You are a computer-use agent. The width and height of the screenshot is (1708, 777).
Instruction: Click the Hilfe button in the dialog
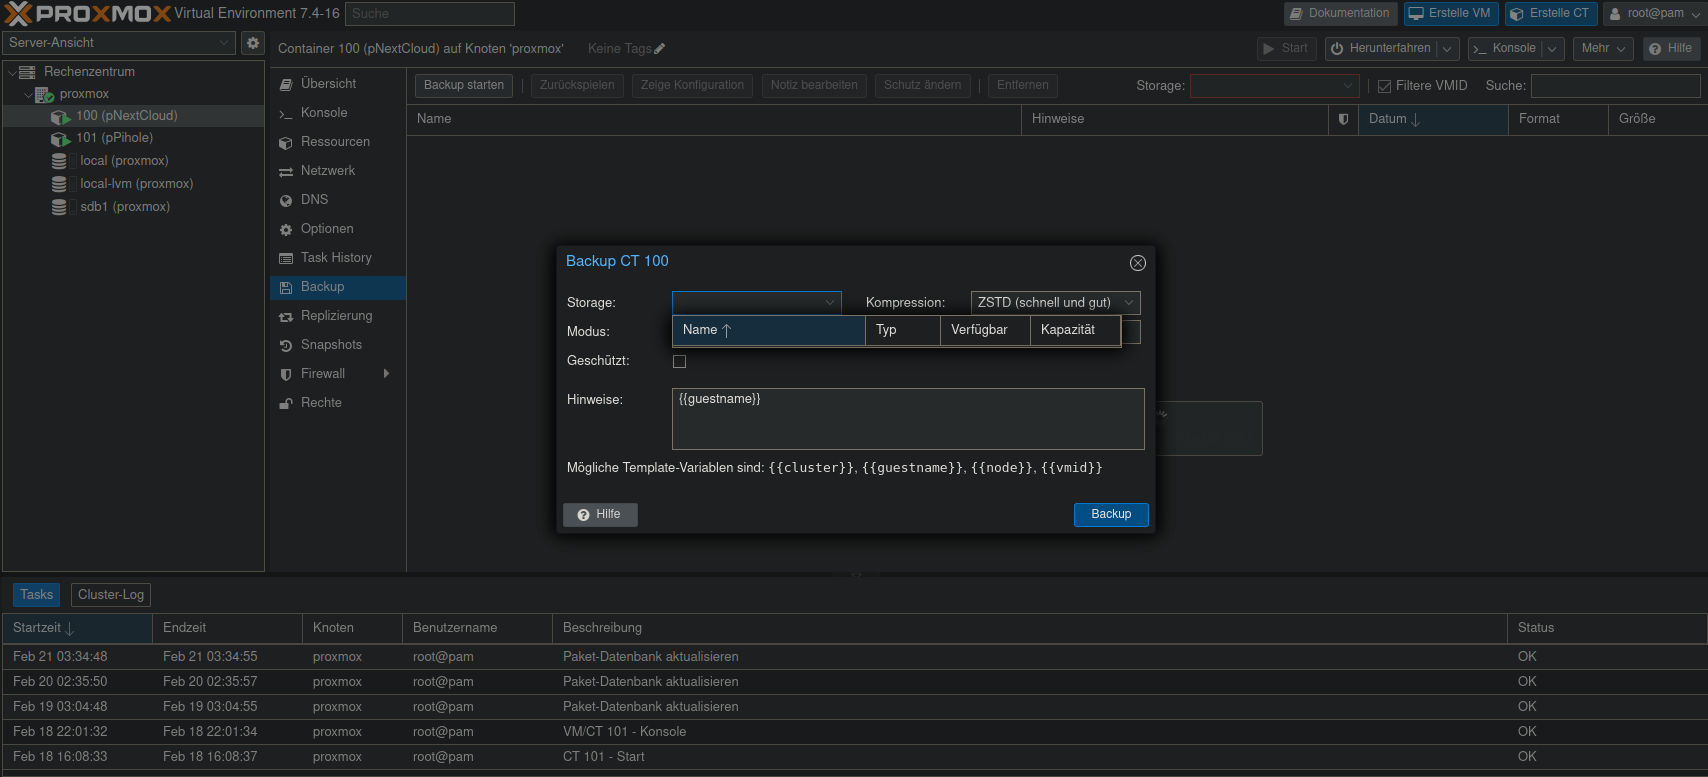click(600, 514)
